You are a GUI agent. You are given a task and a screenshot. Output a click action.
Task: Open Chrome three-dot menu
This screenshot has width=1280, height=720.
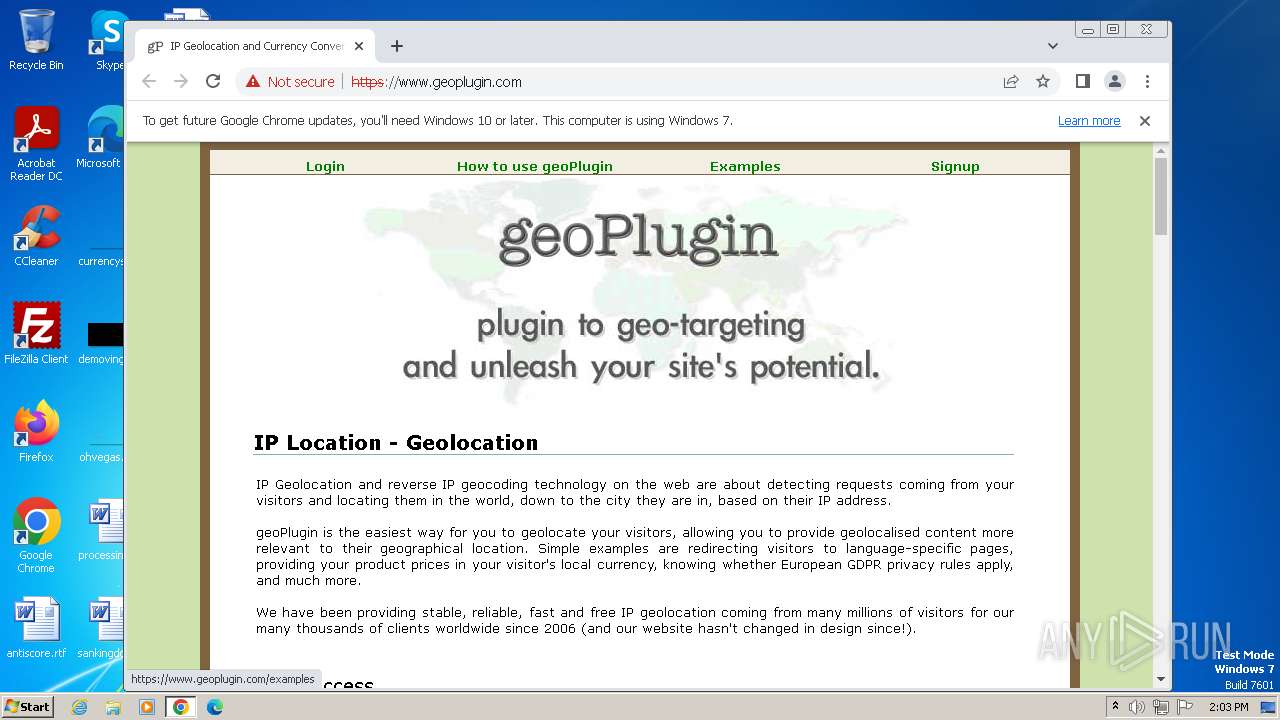click(x=1147, y=82)
